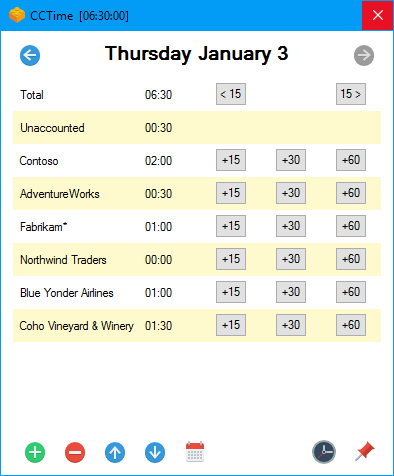
Task: Close the CCTime window
Action: [x=378, y=15]
